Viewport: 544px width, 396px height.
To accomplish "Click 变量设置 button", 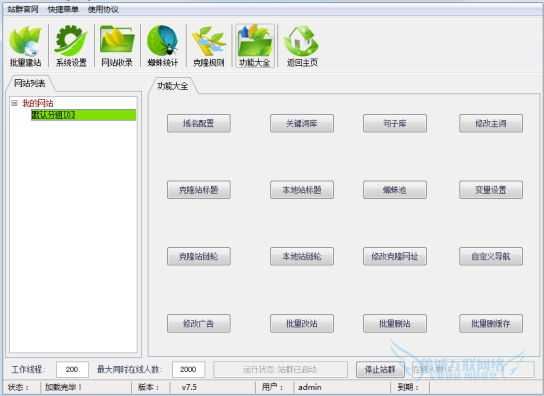I will click(x=491, y=190).
